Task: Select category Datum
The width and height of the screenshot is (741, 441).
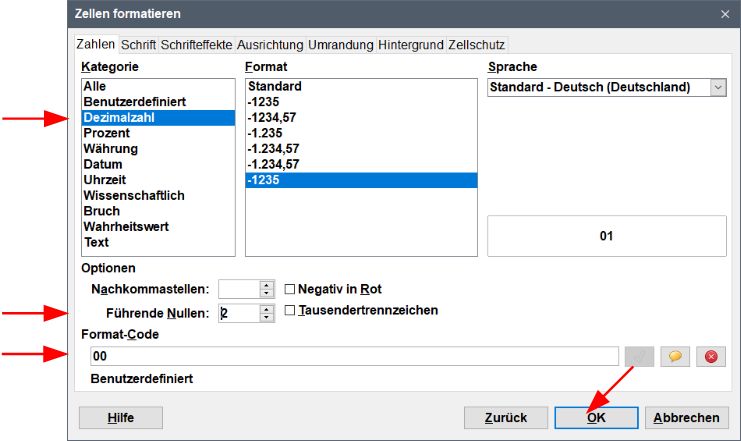Action: [x=158, y=164]
